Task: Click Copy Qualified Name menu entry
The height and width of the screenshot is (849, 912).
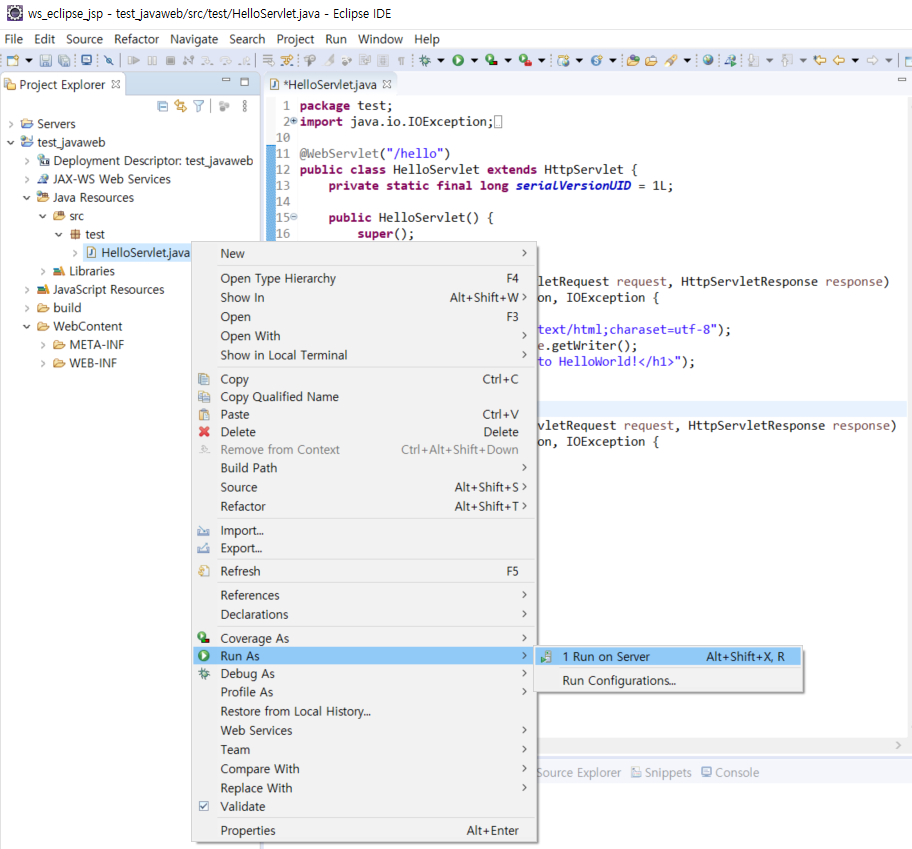Action: (x=364, y=397)
